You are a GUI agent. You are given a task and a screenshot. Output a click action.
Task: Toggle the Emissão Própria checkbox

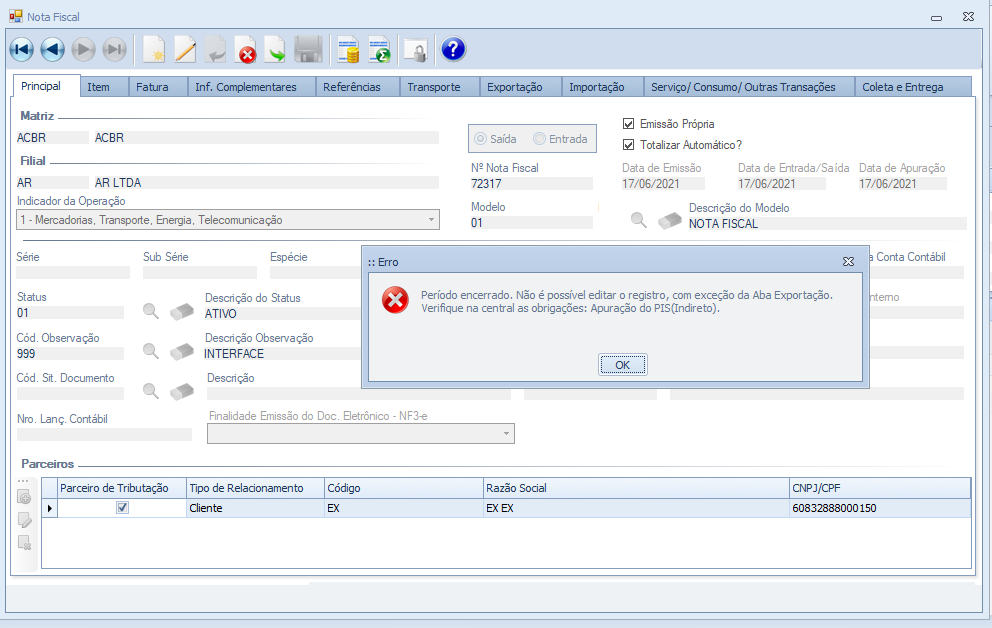pos(629,124)
